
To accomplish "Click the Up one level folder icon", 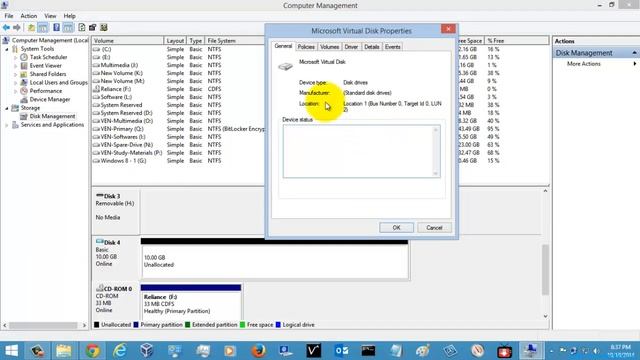I will pyautogui.click(x=31, y=27).
